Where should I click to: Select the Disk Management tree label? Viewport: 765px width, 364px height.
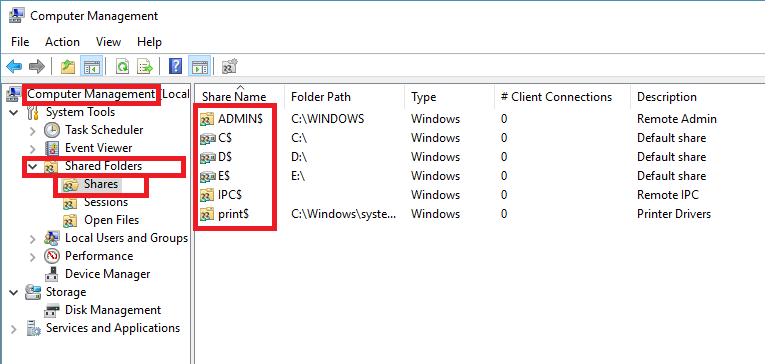pyautogui.click(x=113, y=310)
